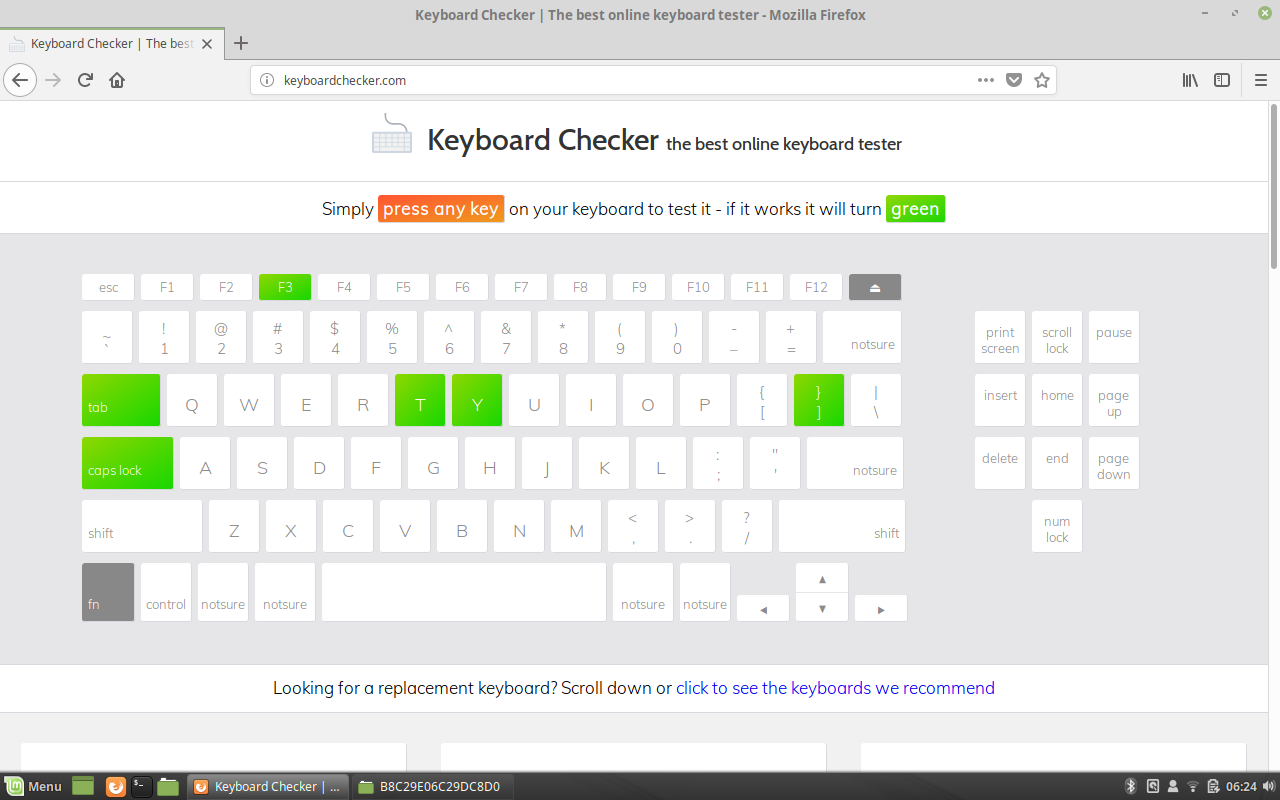
Task: Click the green right bracket key
Action: pyautogui.click(x=819, y=400)
